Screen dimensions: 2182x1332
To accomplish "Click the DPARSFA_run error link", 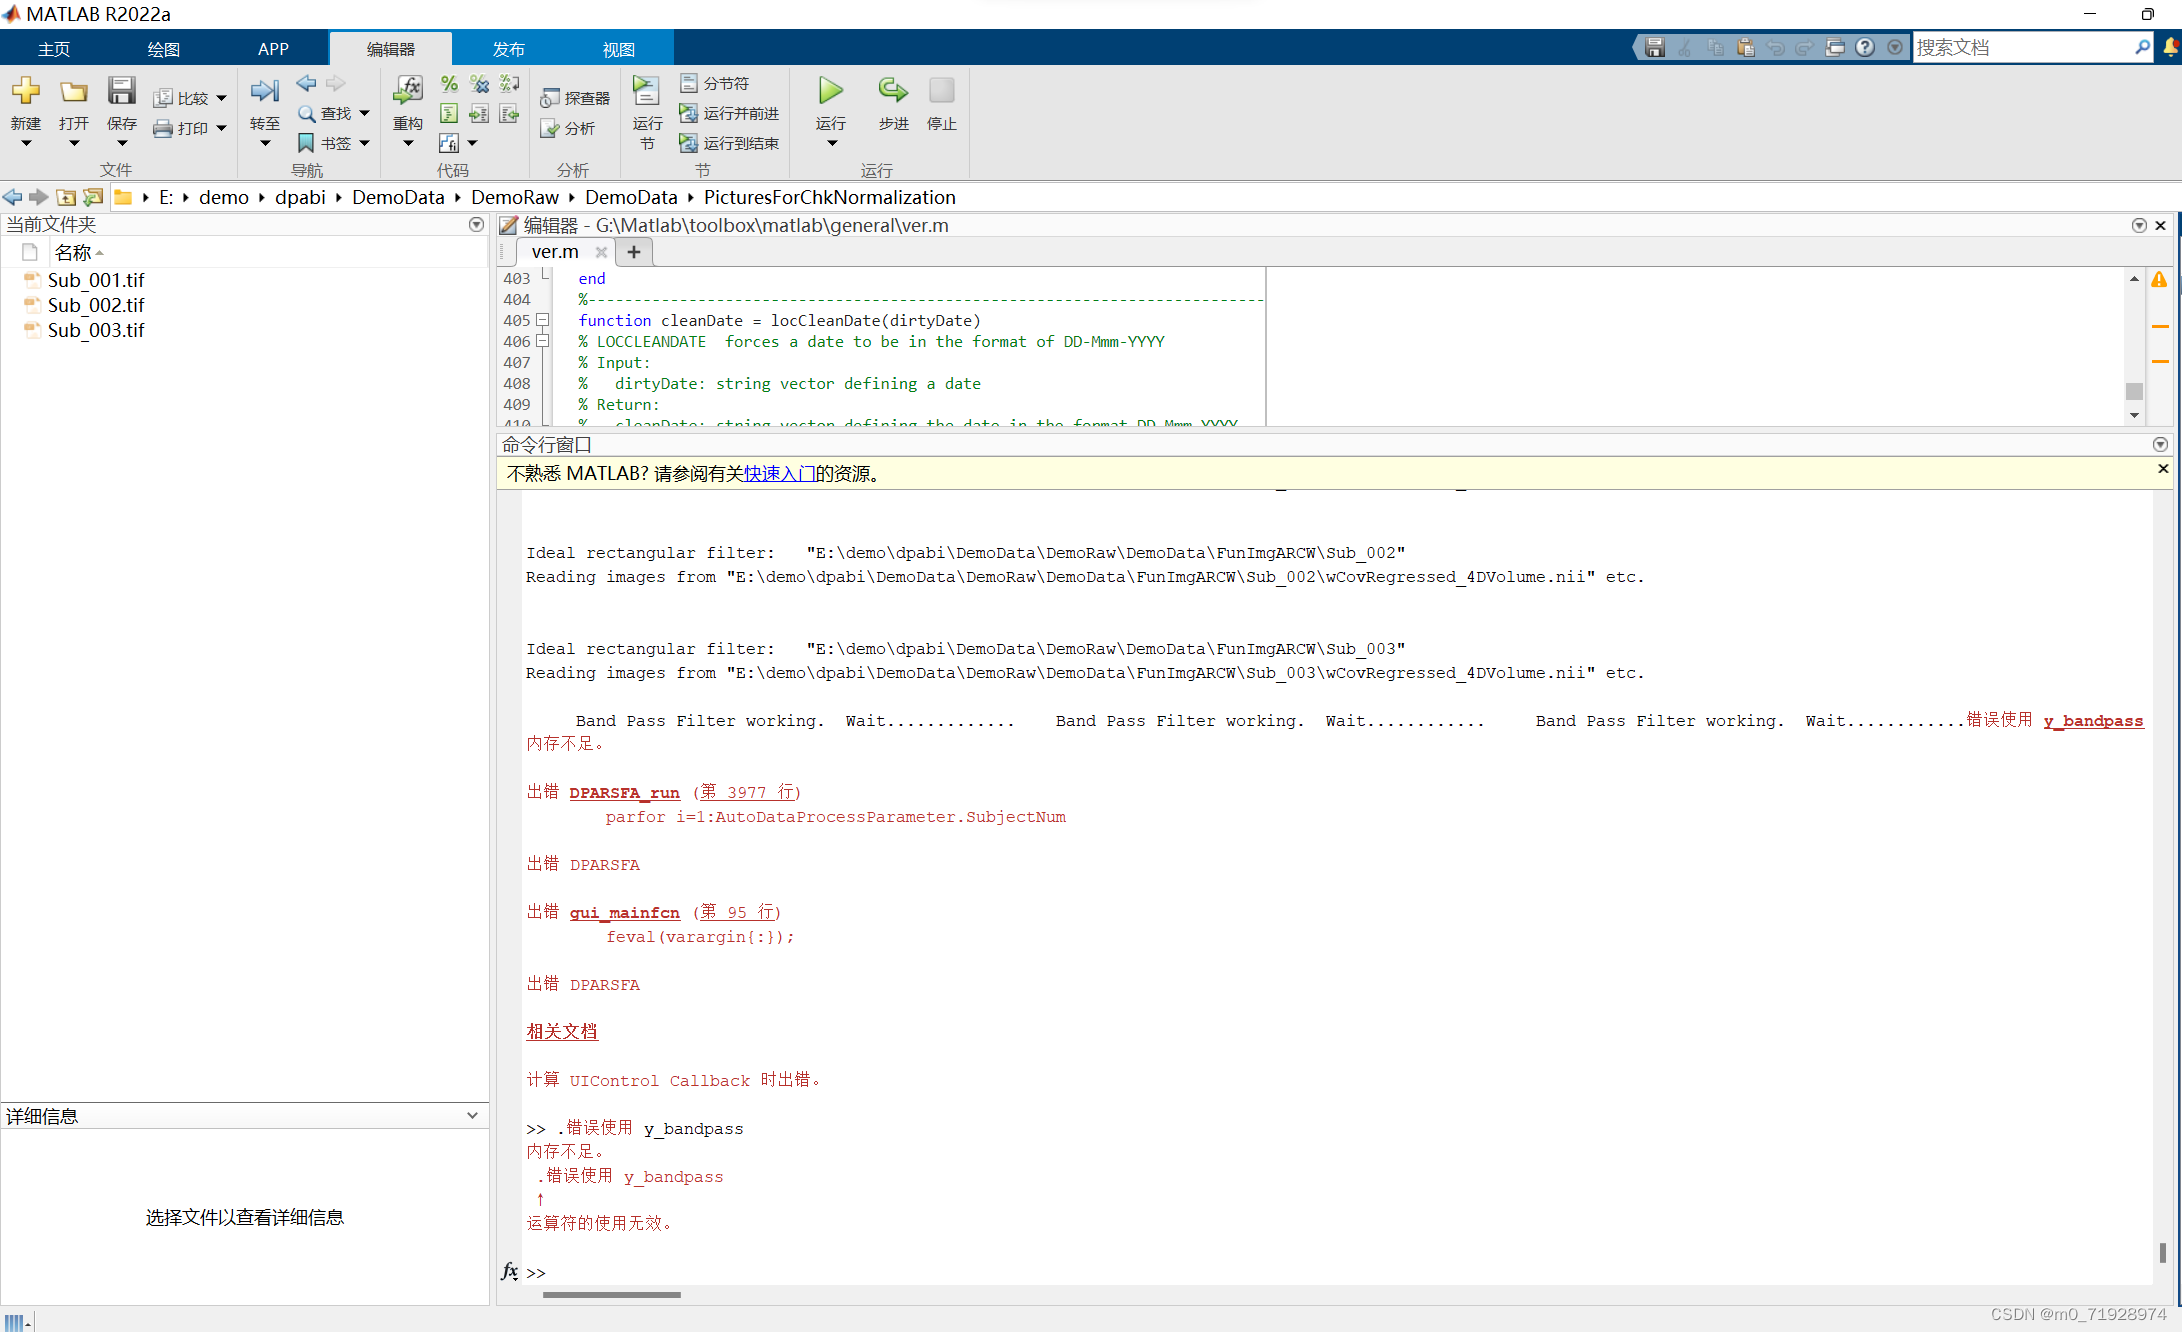I will [624, 793].
